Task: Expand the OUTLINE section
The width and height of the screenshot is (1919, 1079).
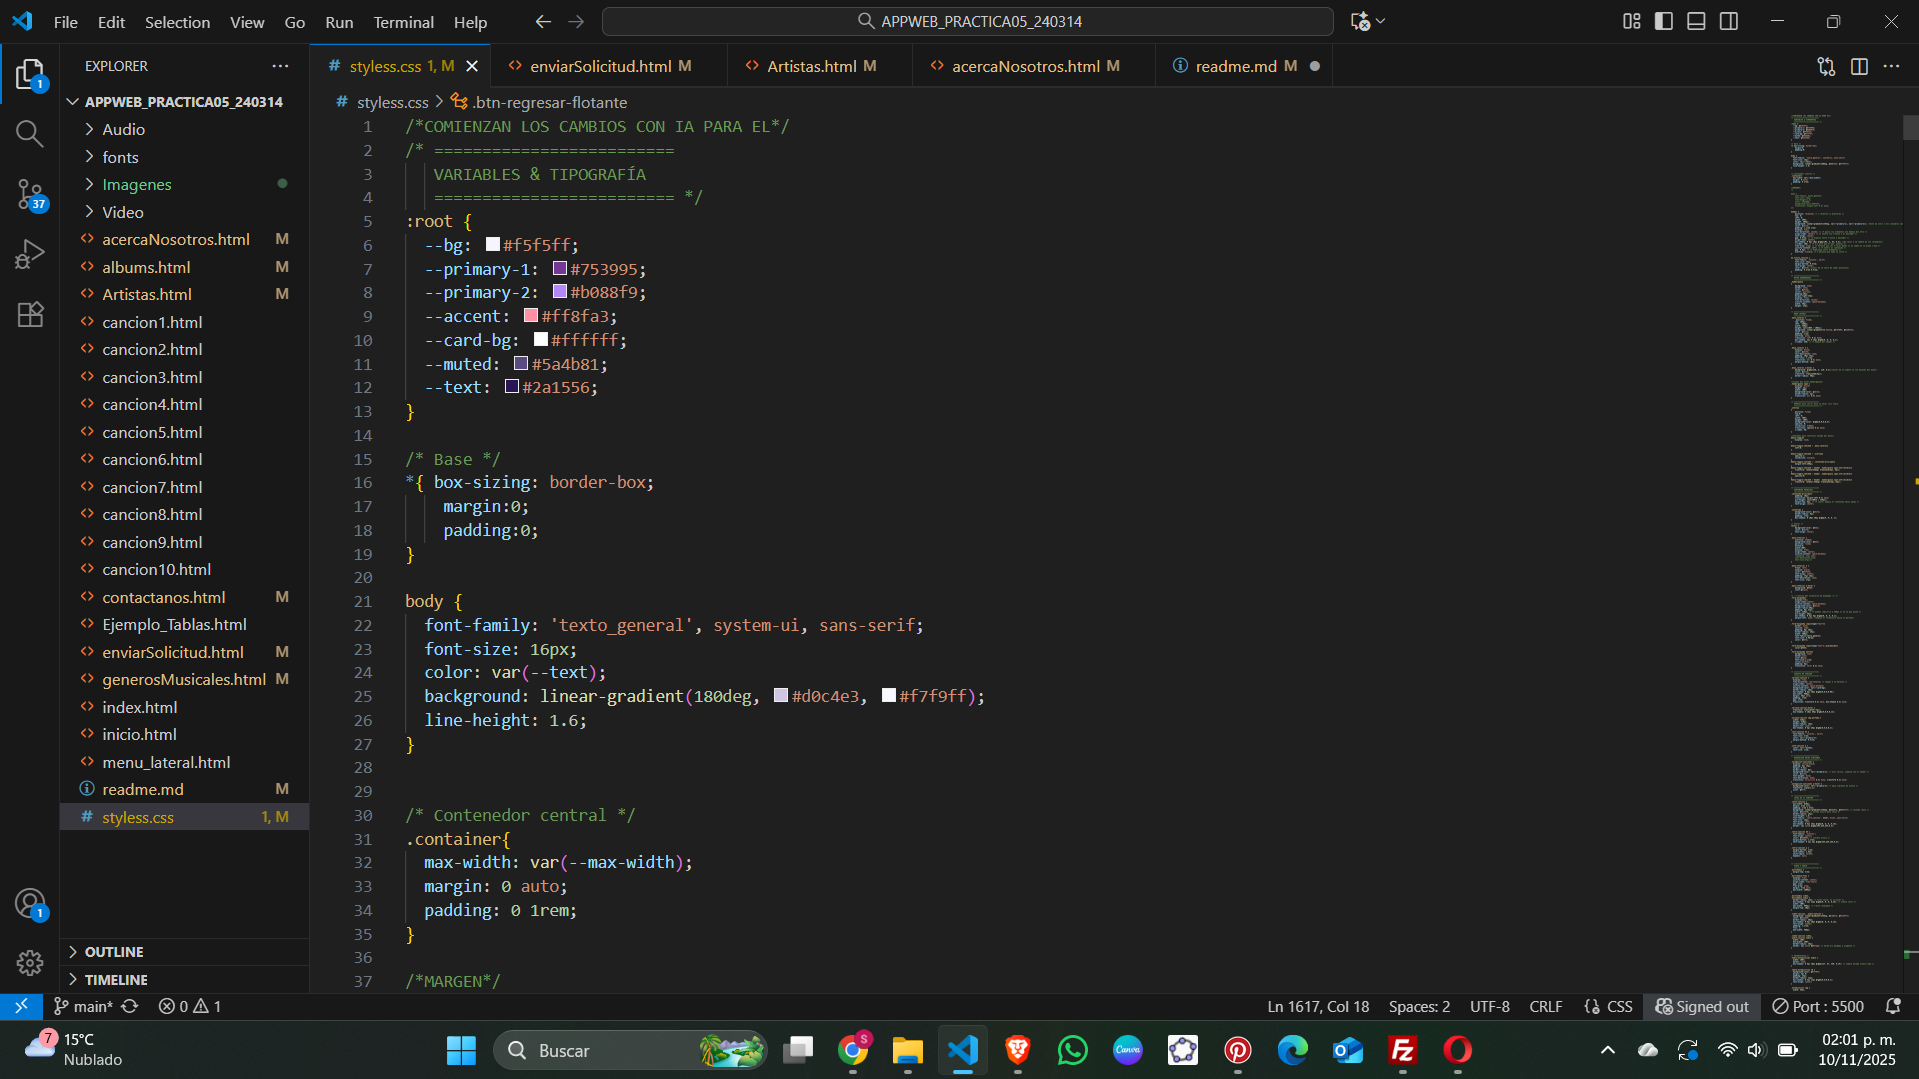Action: pyautogui.click(x=114, y=952)
